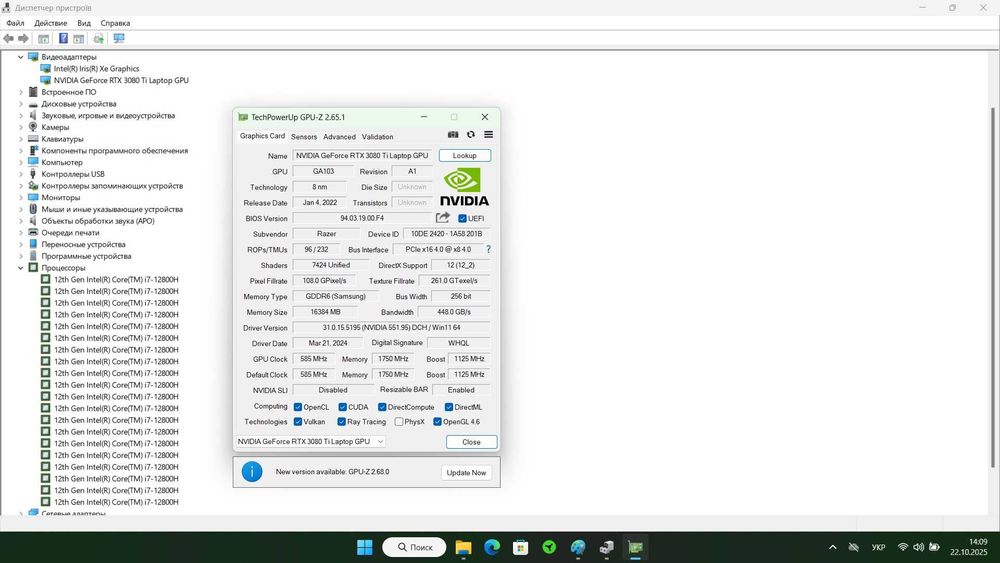Open the Вид menu
1000x563 pixels.
pyautogui.click(x=84, y=23)
